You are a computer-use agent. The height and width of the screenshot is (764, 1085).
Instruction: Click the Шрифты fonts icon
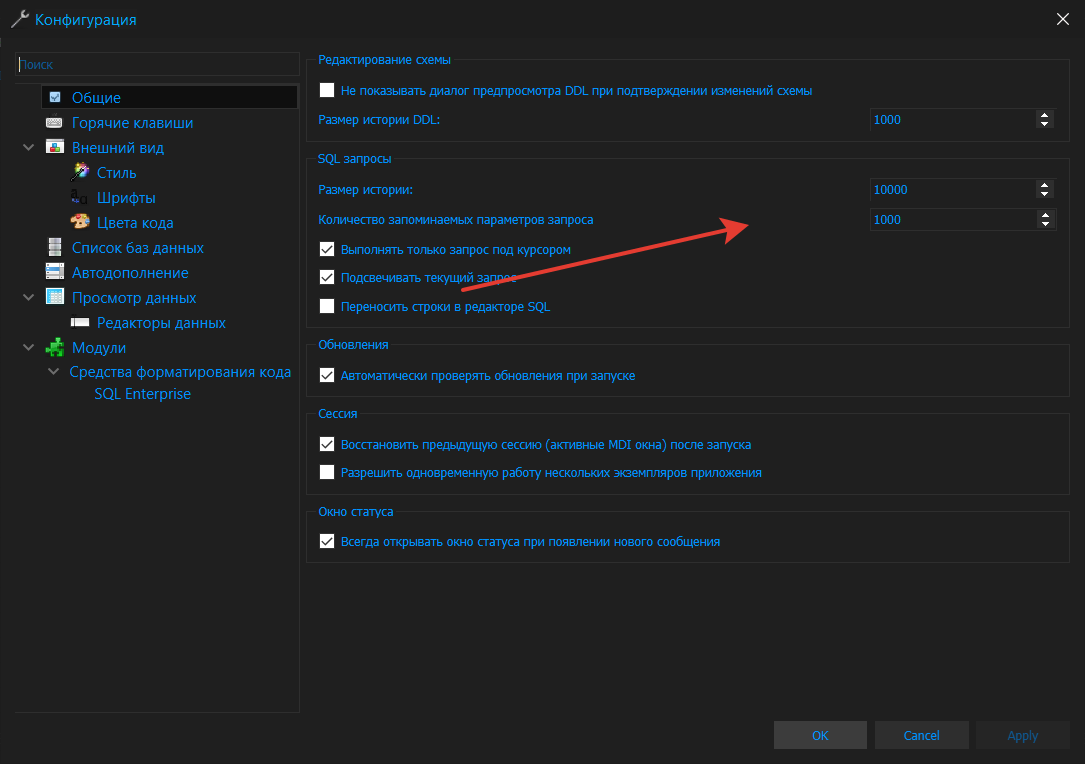pyautogui.click(x=80, y=198)
